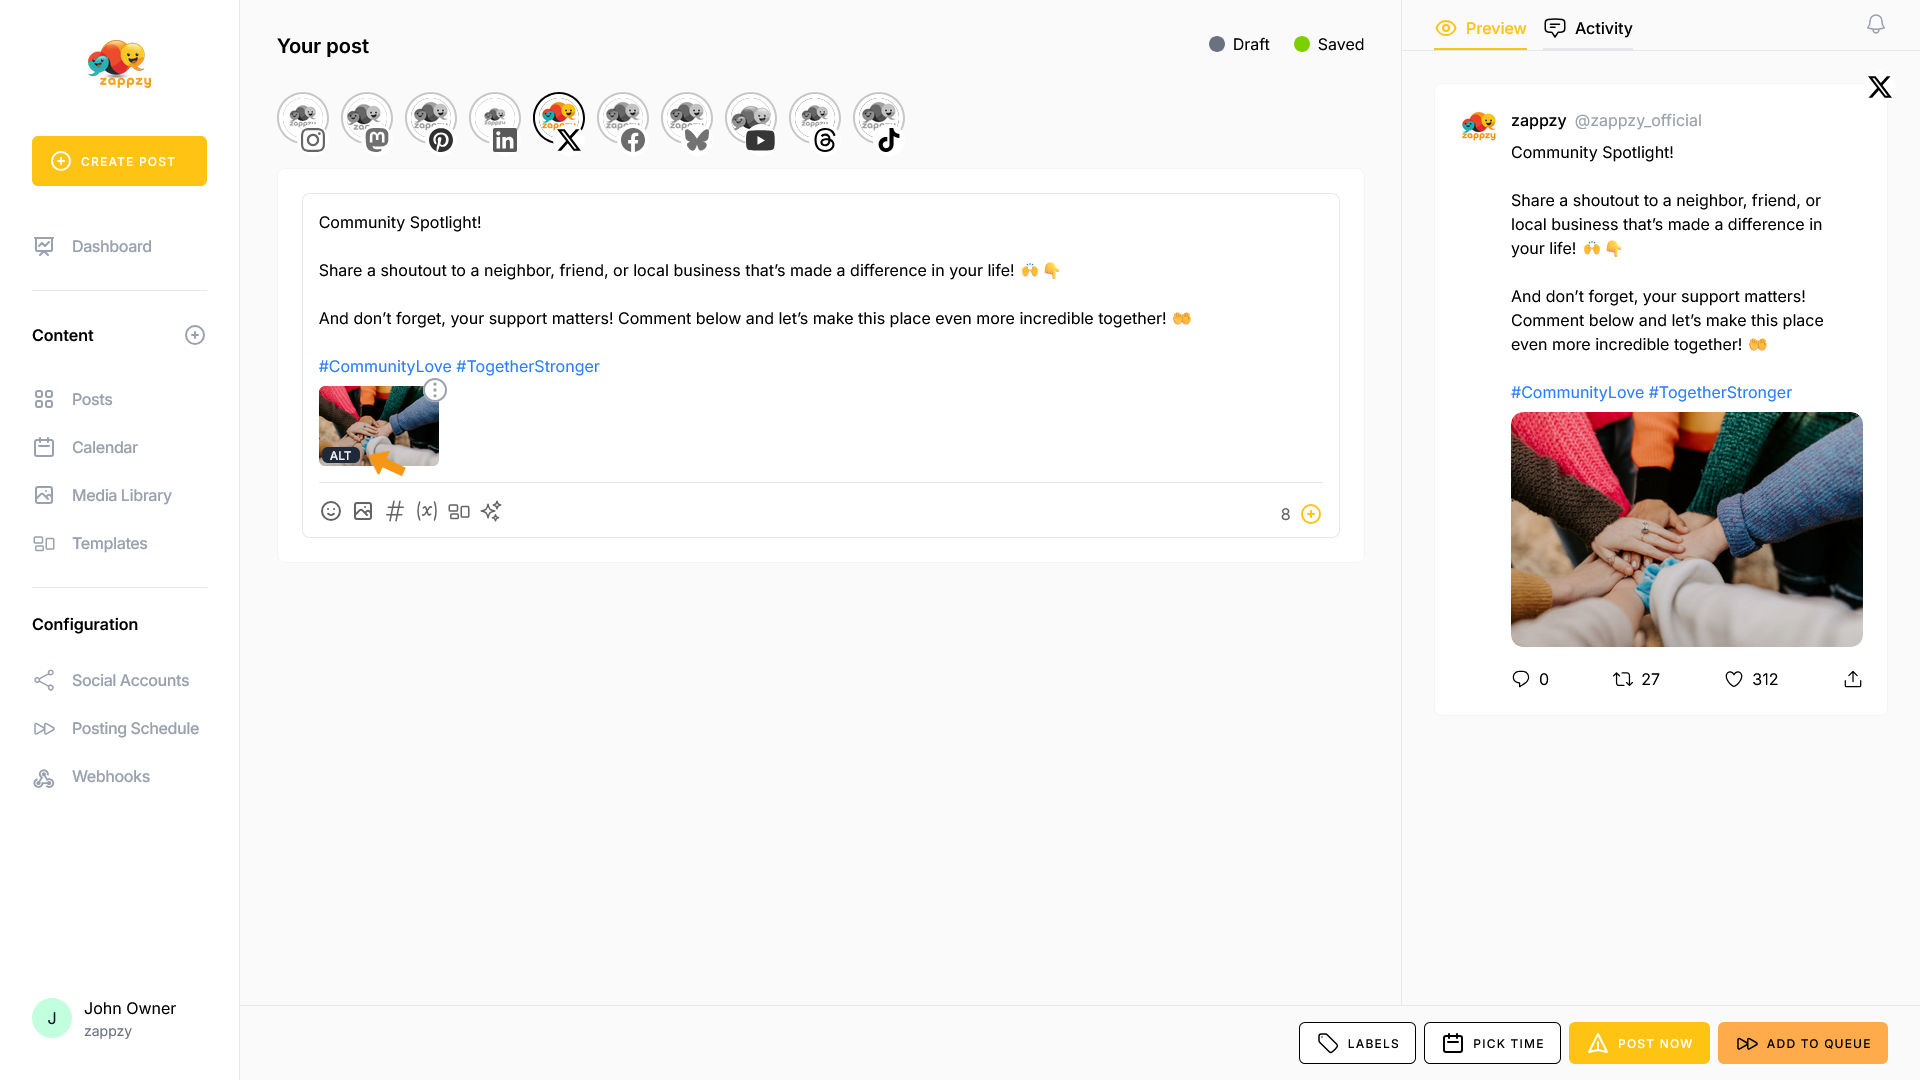The image size is (1920, 1080).
Task: Click the Draft status indicator
Action: (x=1239, y=44)
